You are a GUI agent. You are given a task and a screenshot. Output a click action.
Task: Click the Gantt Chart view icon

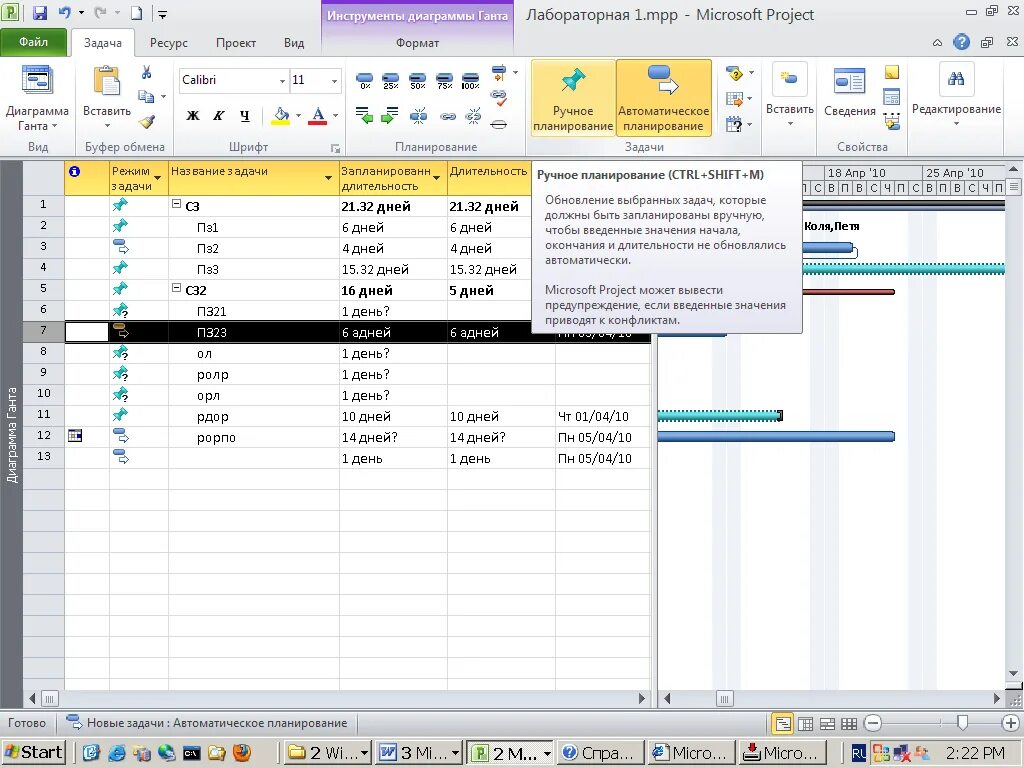[x=37, y=81]
